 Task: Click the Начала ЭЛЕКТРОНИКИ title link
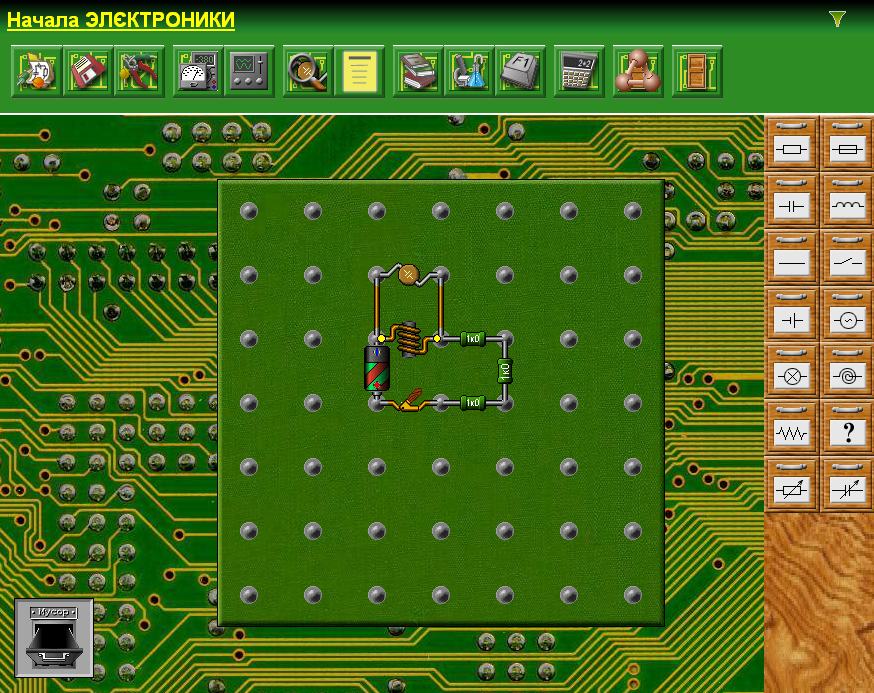point(120,20)
